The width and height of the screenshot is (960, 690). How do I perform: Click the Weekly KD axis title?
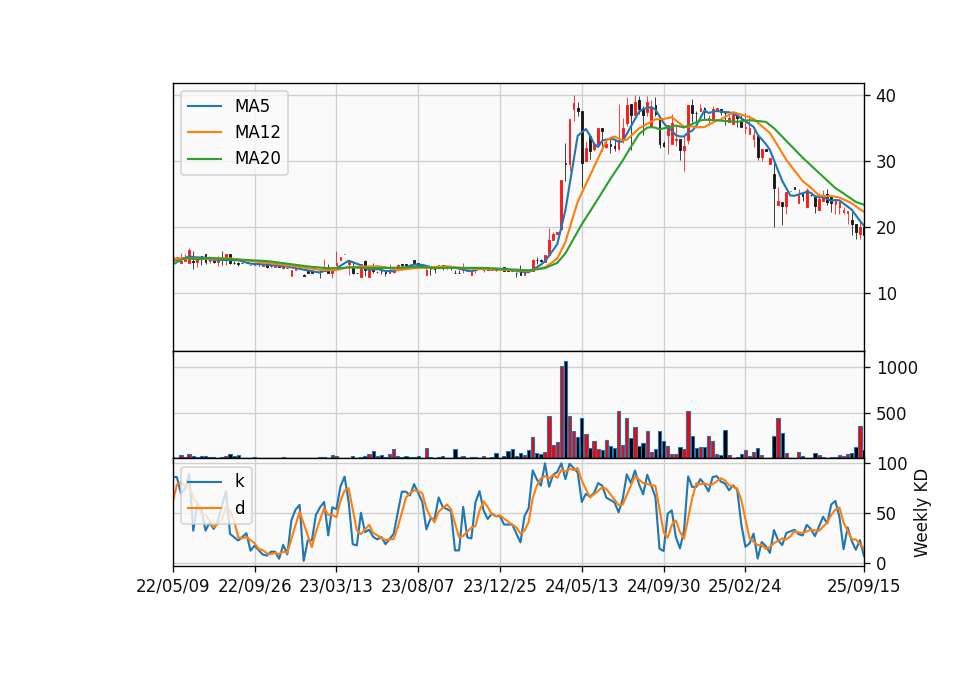(x=921, y=513)
